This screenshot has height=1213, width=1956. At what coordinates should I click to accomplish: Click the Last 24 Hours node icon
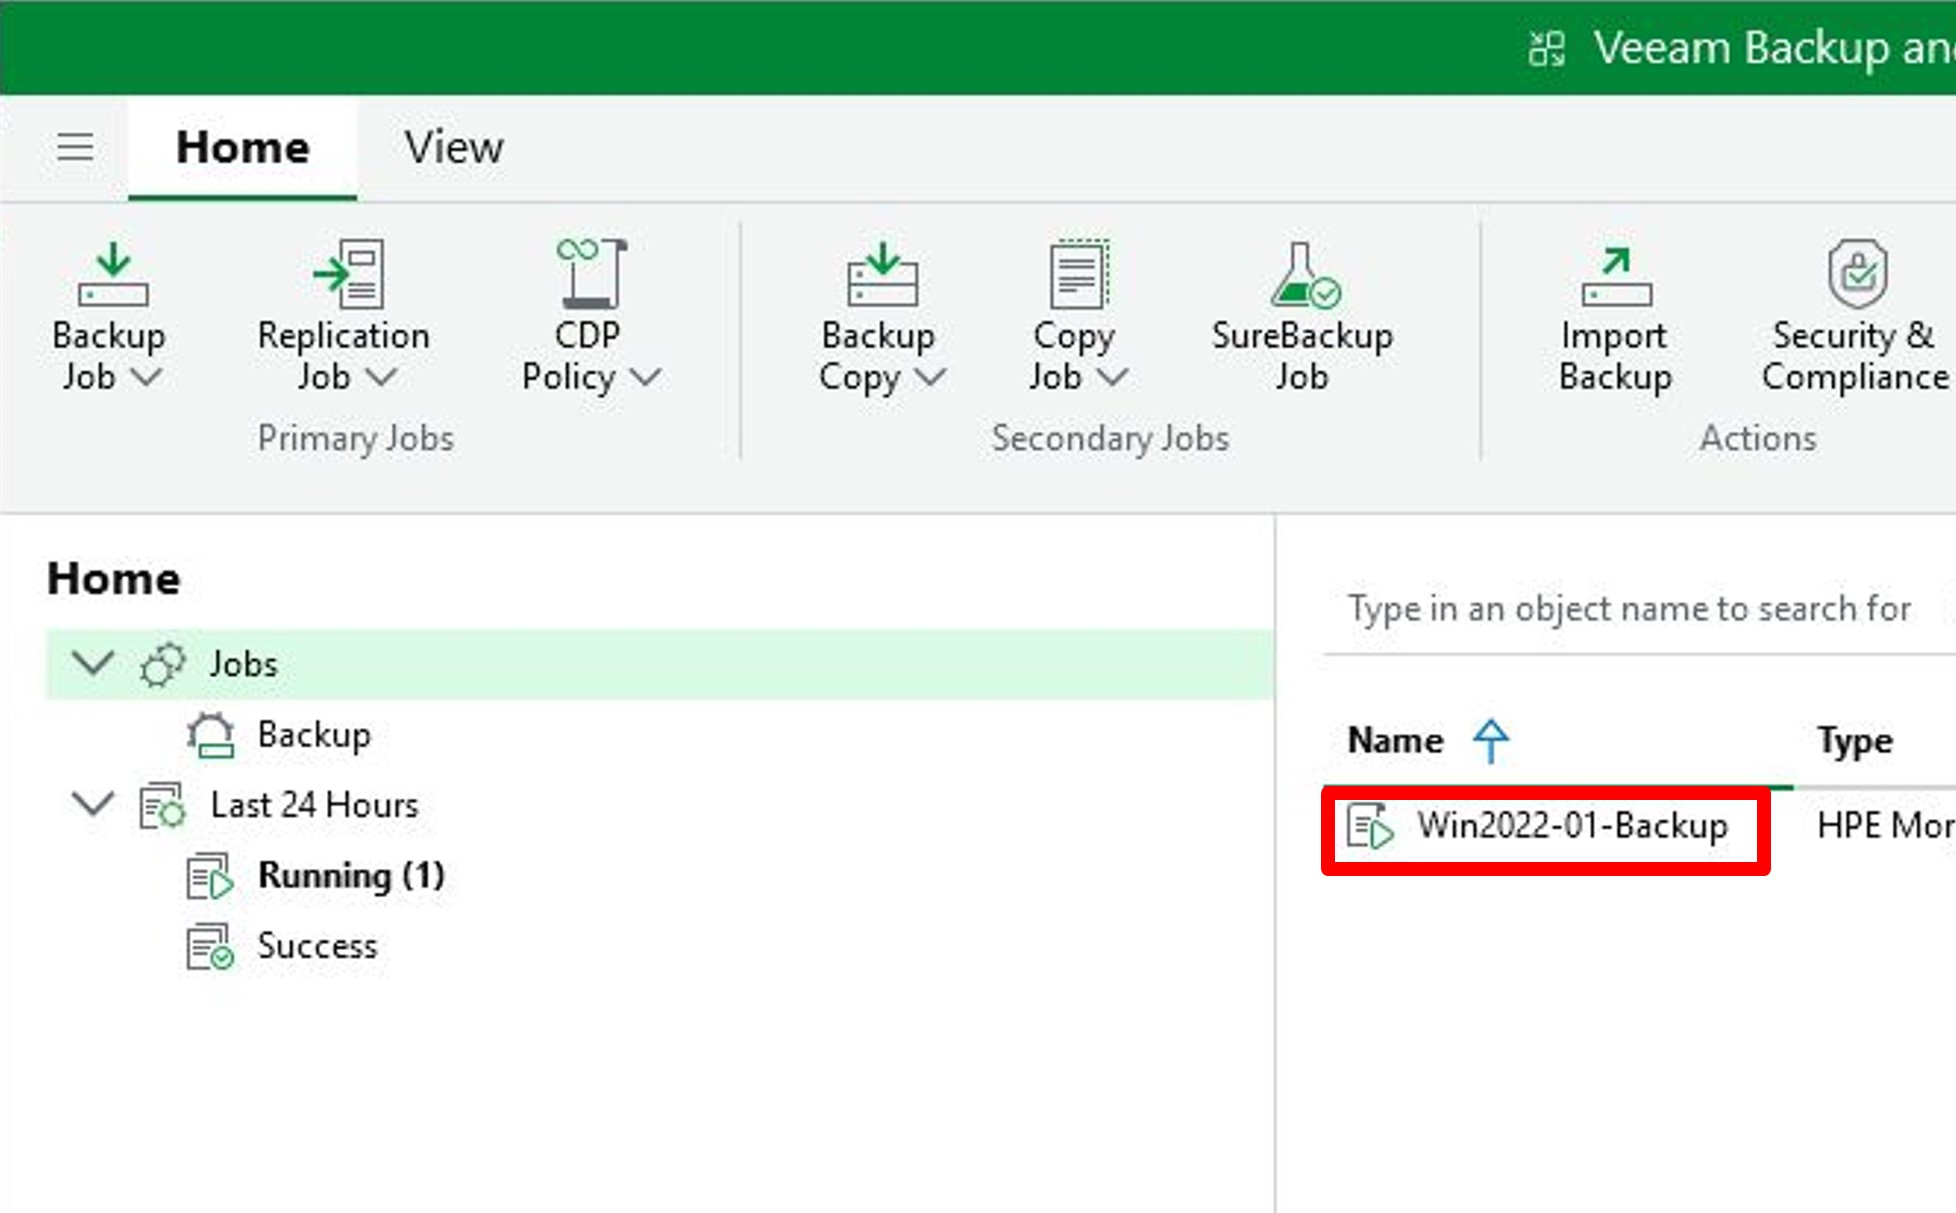coord(162,806)
